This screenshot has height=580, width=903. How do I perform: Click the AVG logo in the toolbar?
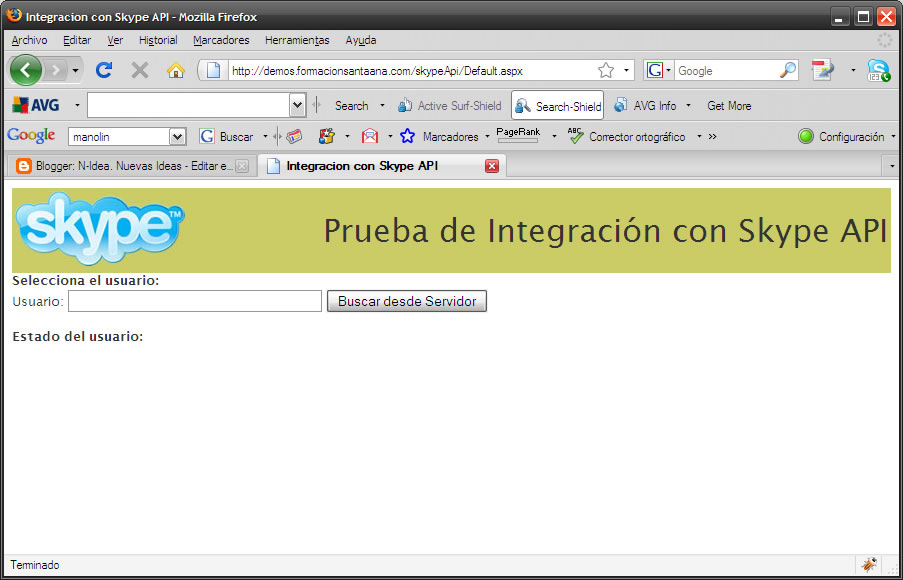[x=36, y=105]
